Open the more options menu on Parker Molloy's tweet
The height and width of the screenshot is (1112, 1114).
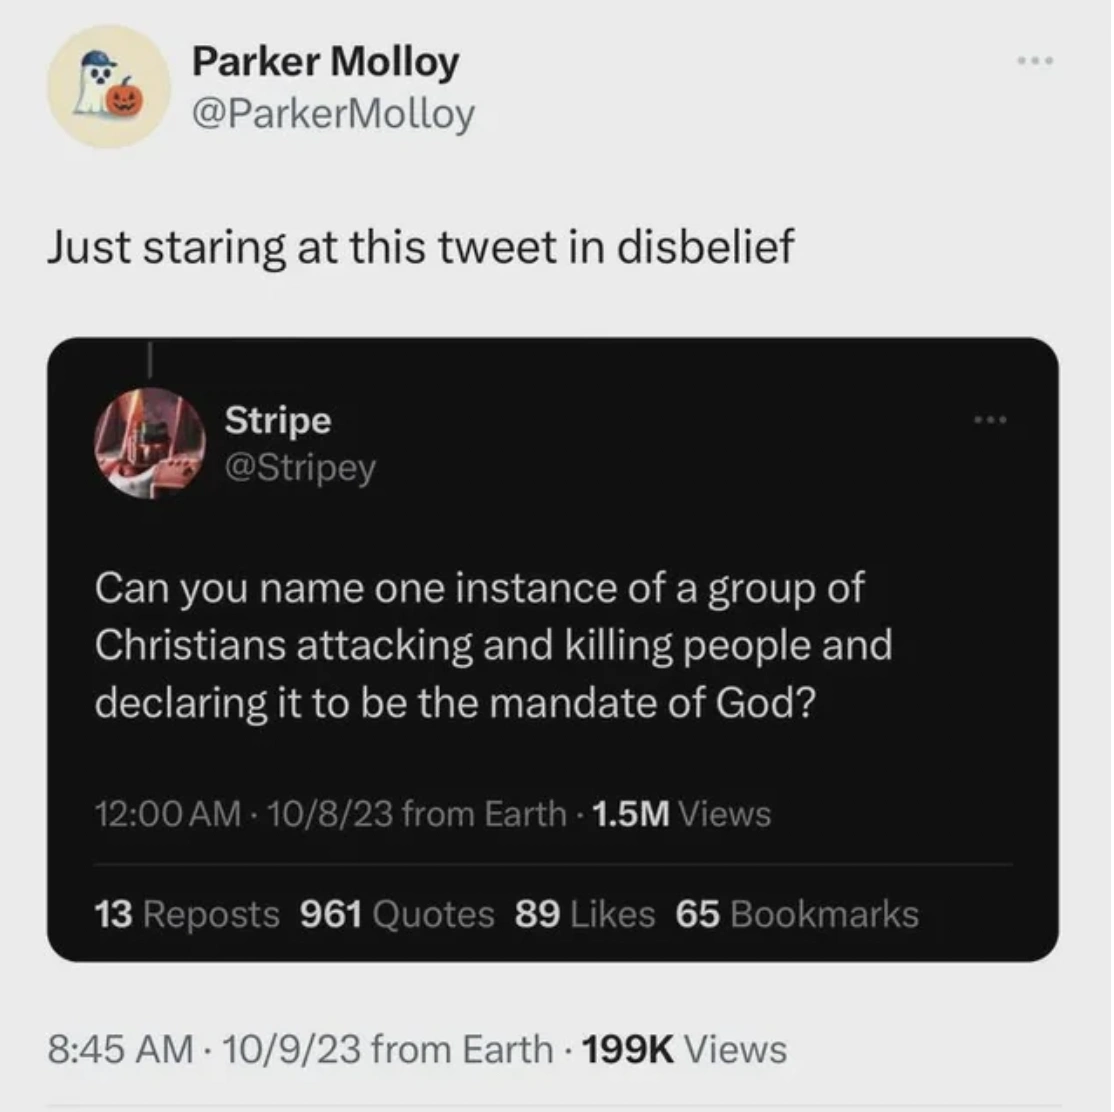(1035, 62)
